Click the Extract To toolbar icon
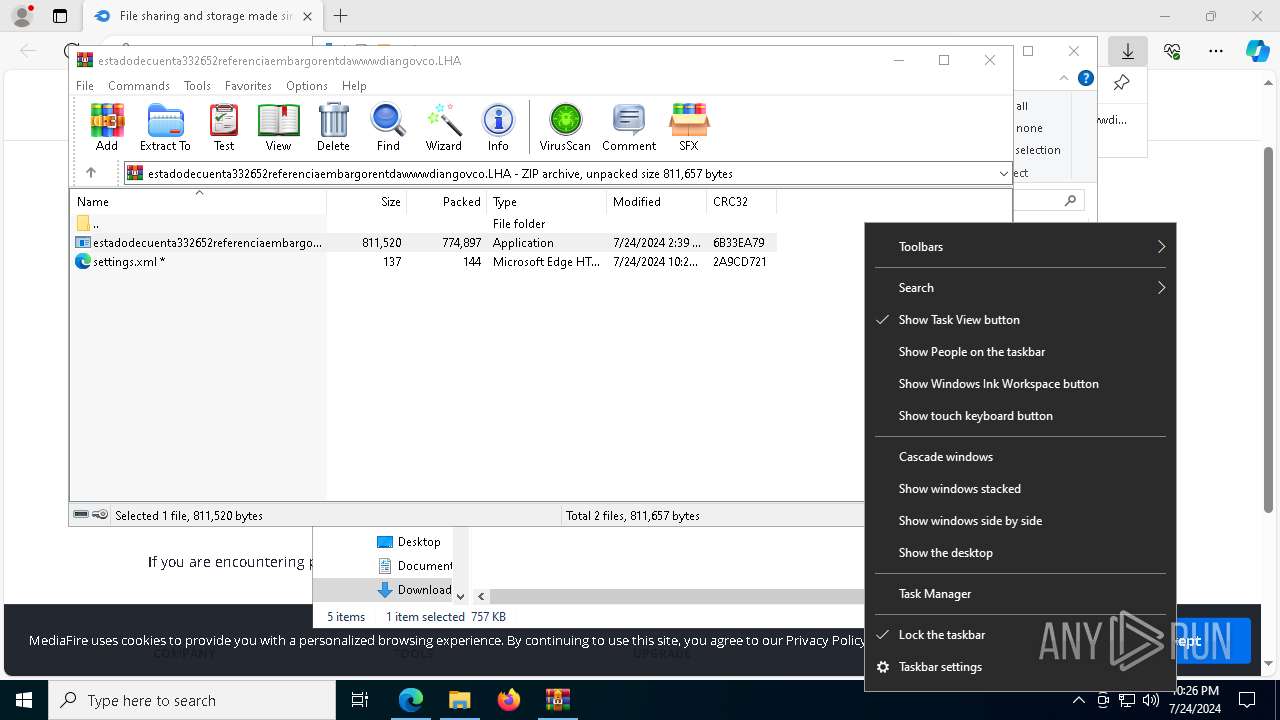Screen dimensions: 1280x720 tap(165, 127)
